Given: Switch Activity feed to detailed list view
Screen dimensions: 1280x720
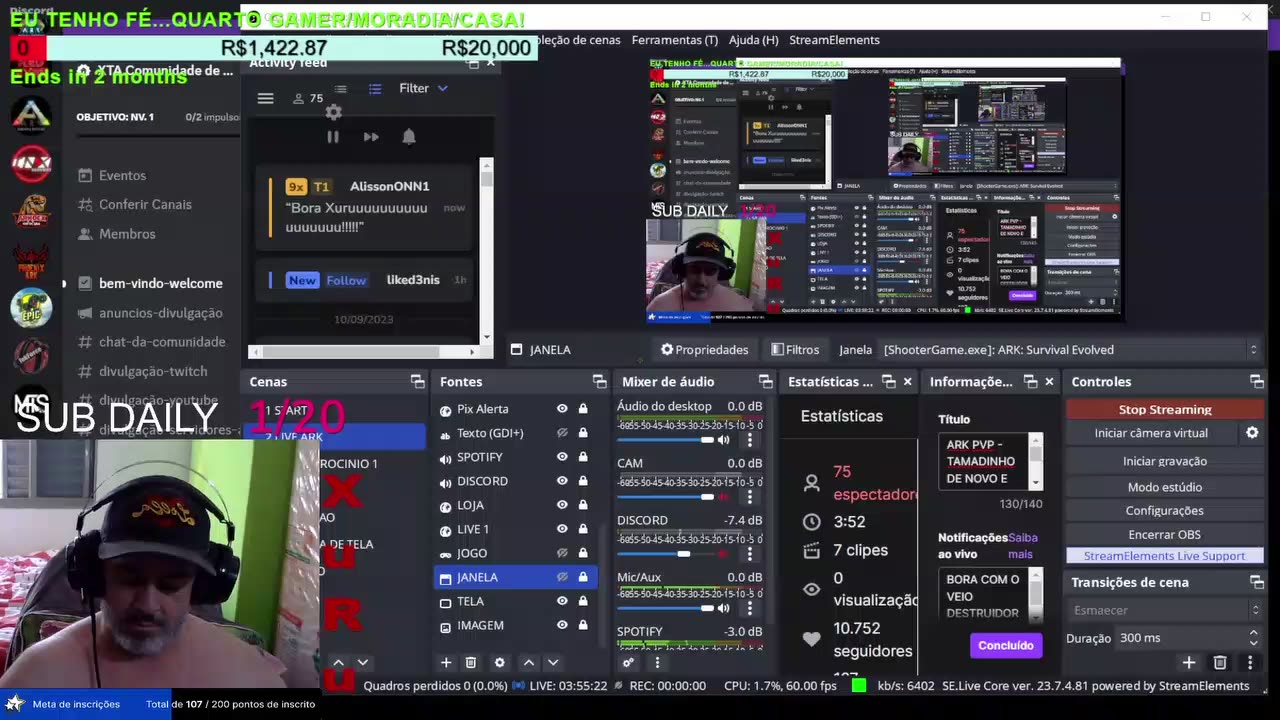Looking at the screenshot, I should pos(375,89).
